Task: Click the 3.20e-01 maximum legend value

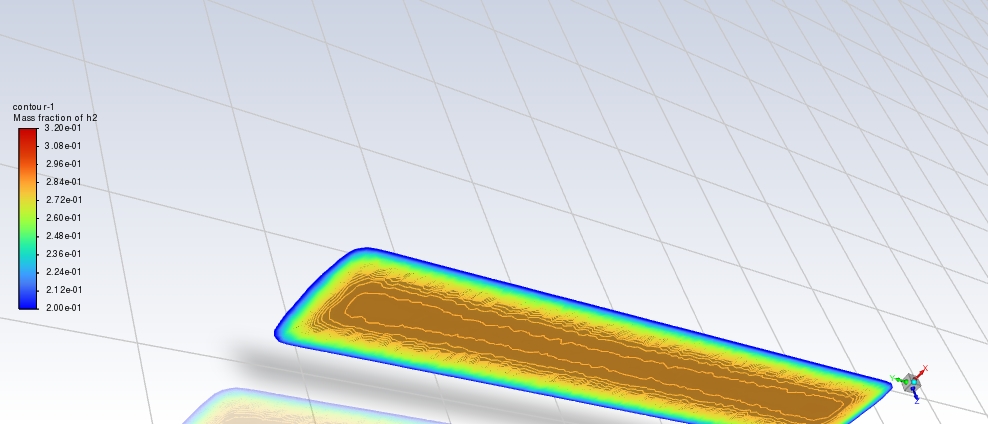Action: pyautogui.click(x=64, y=128)
